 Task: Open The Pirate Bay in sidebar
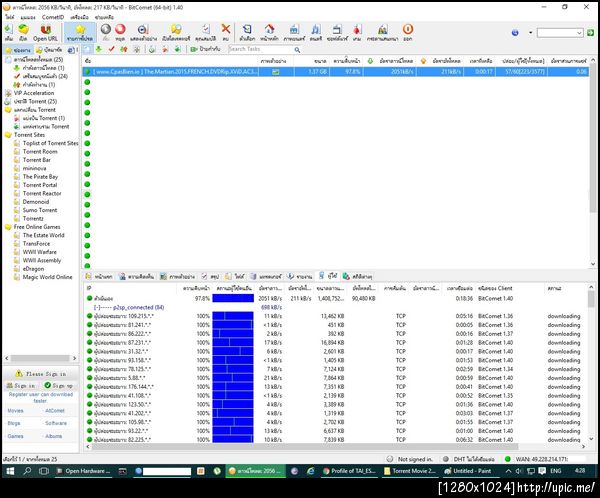click(41, 176)
